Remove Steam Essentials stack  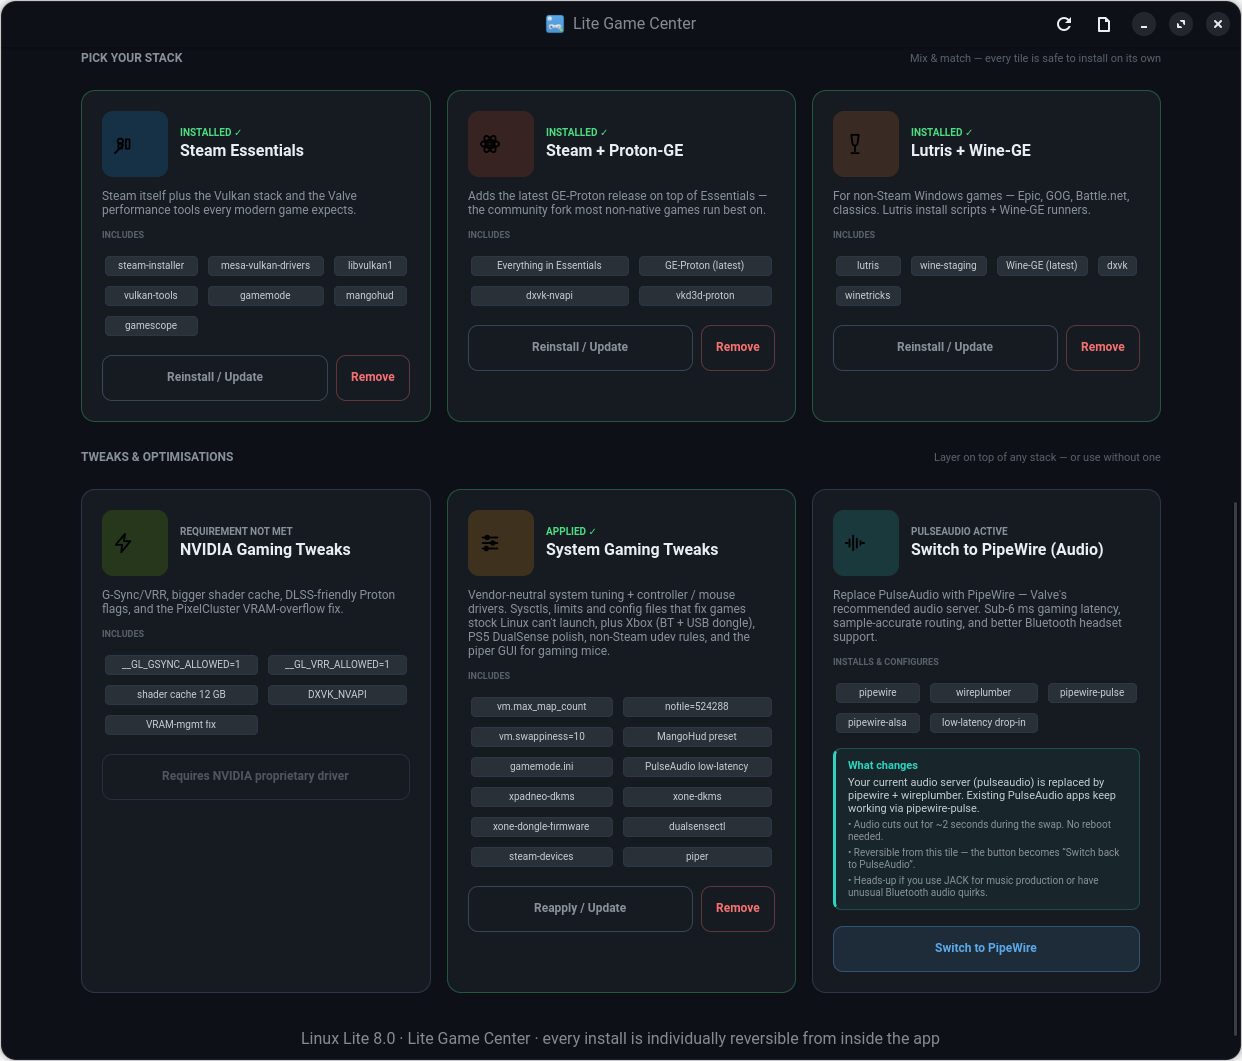point(373,378)
